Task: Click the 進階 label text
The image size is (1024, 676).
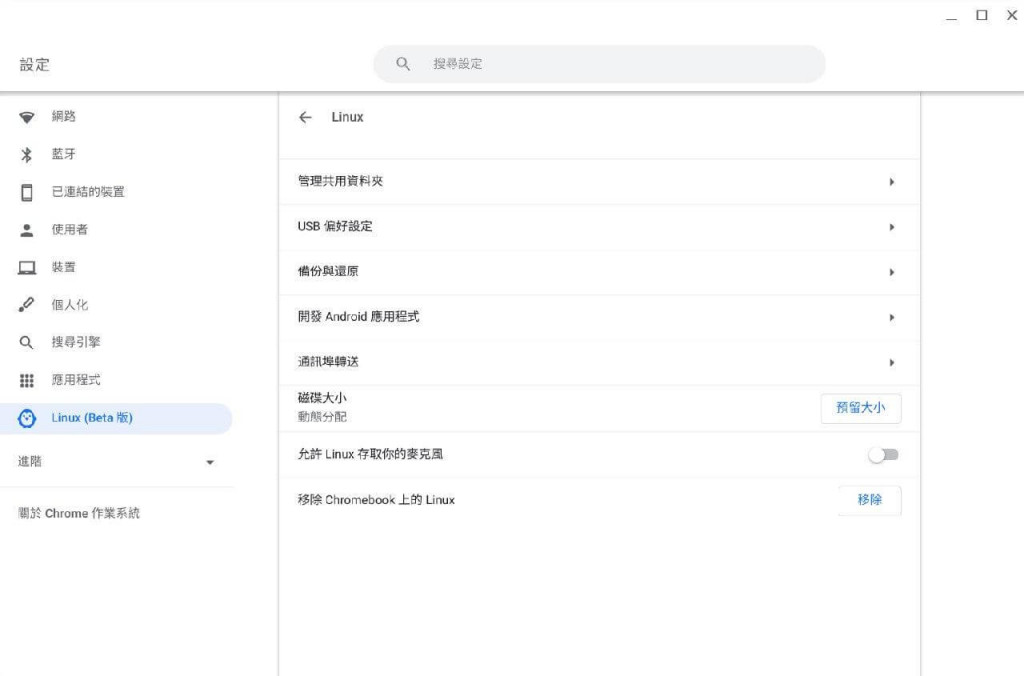Action: click(30, 462)
